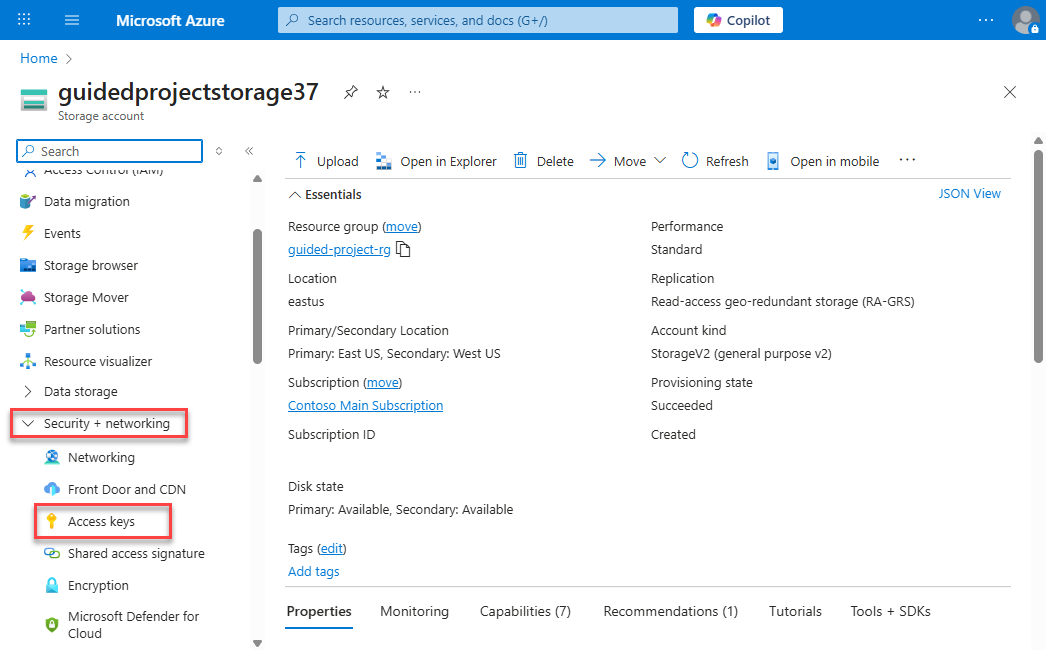Click the global Search resources box
Viewport: 1046px width, 650px height.
point(478,20)
